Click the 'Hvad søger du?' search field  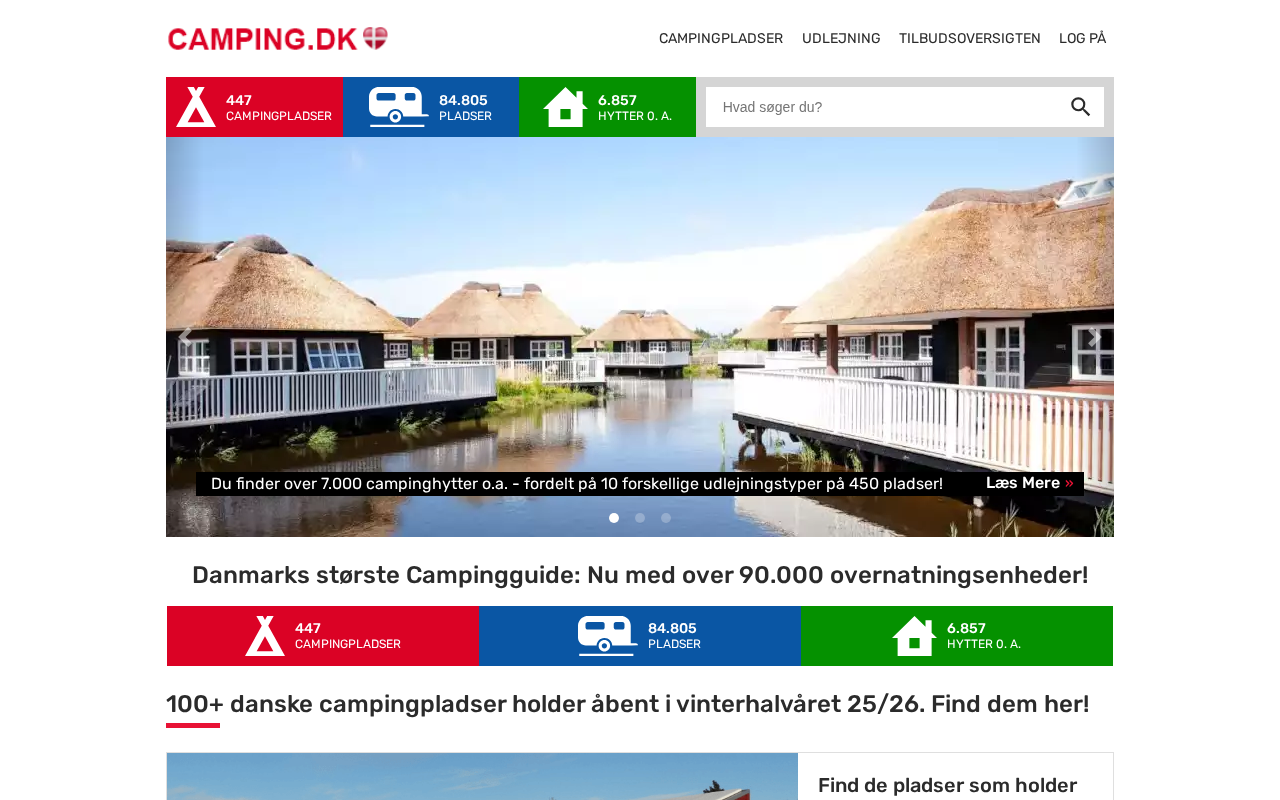click(885, 107)
